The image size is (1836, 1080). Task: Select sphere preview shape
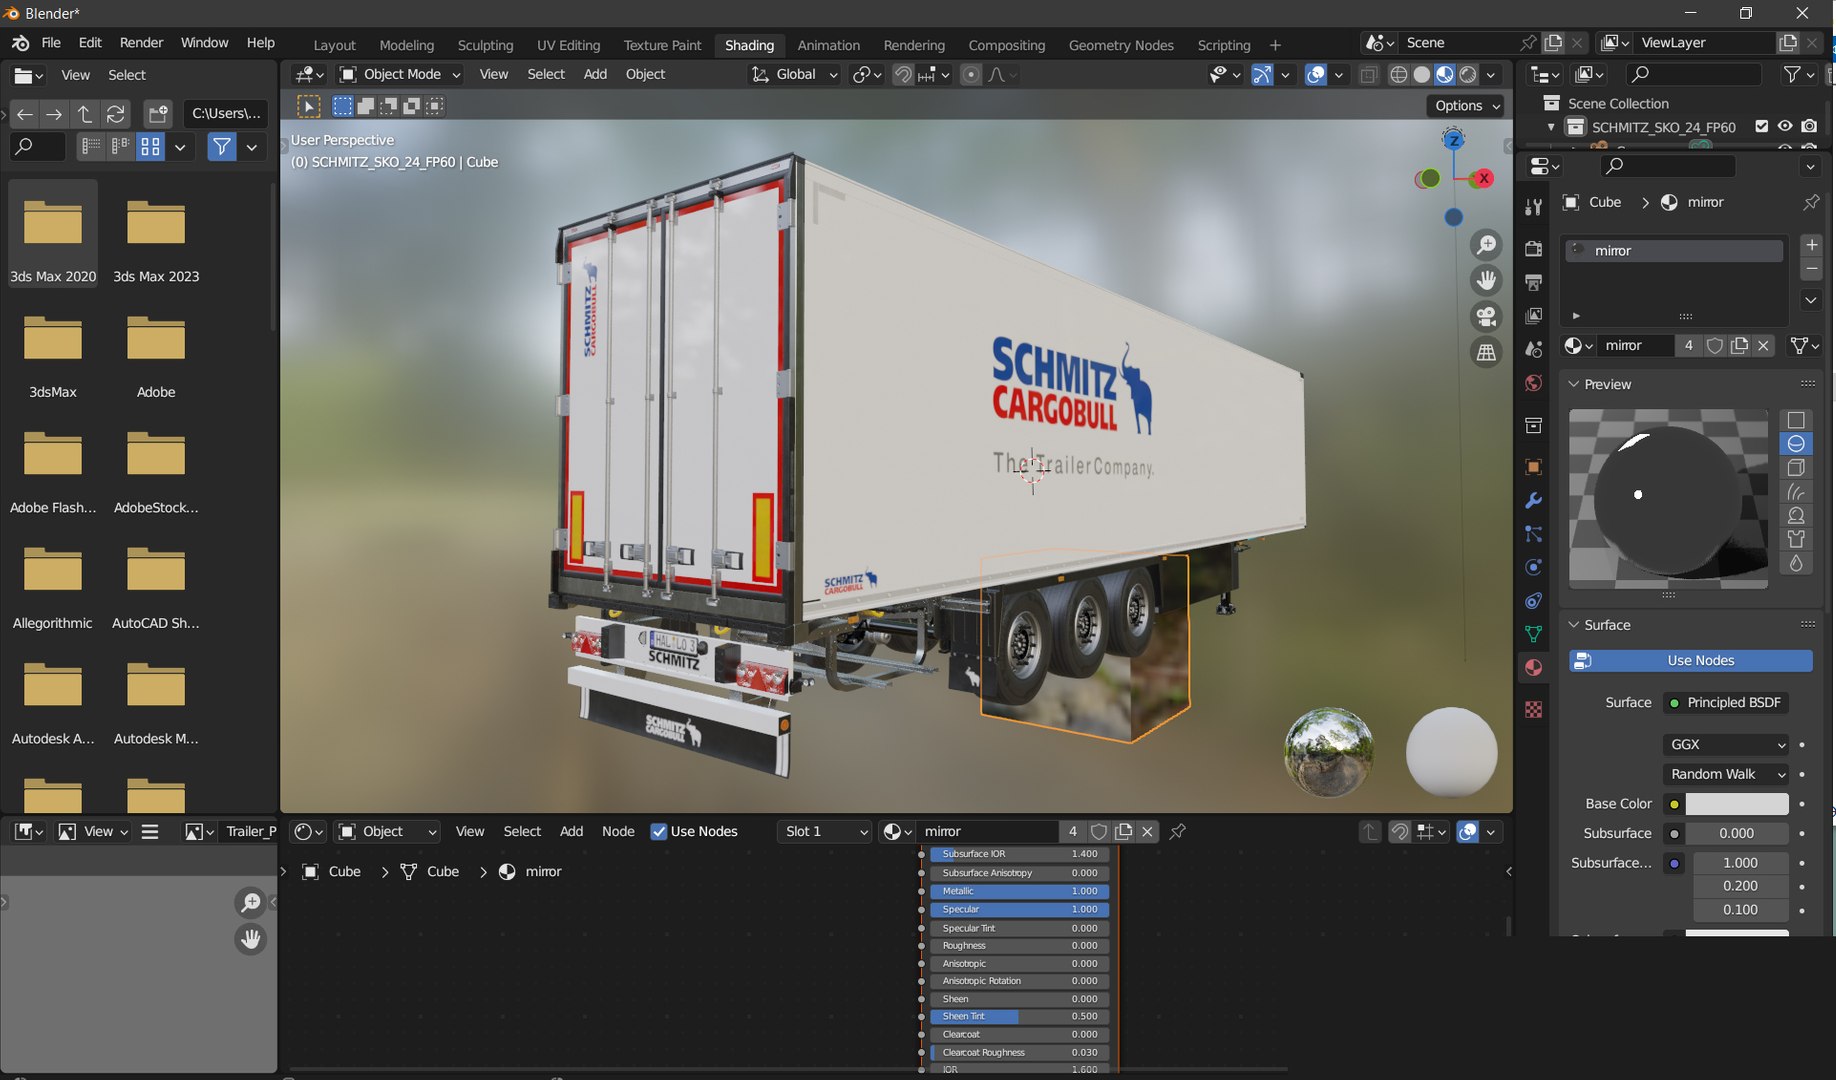pyautogui.click(x=1796, y=444)
